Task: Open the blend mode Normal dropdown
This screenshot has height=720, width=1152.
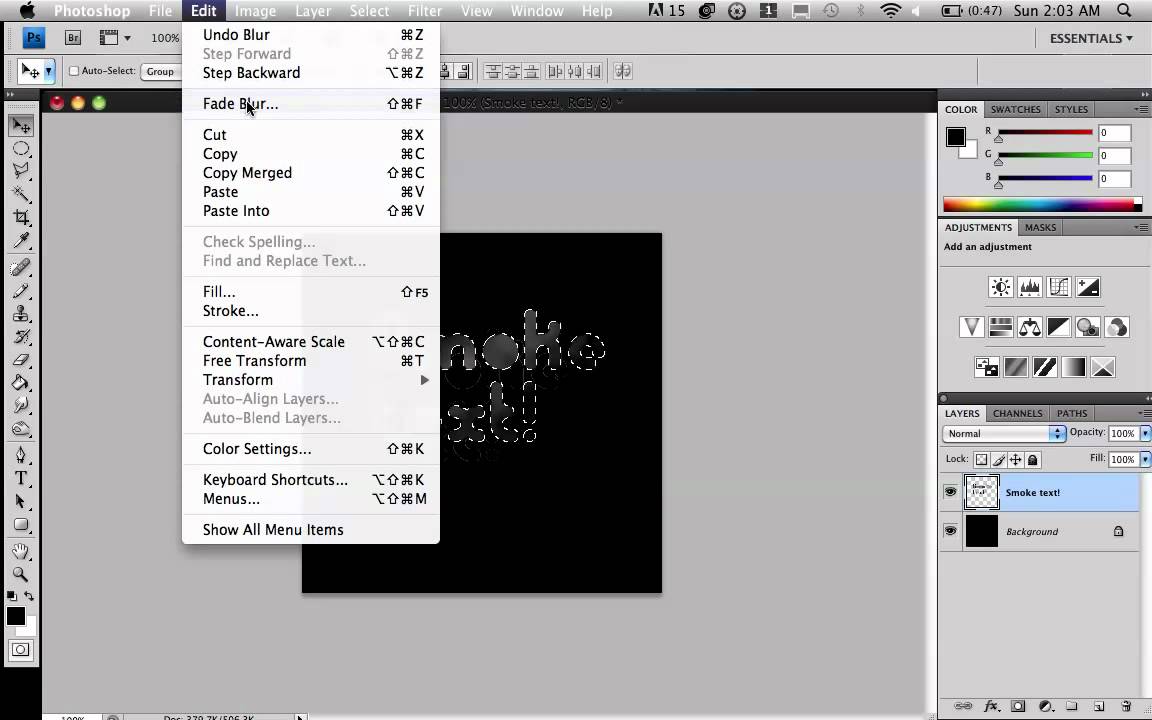Action: (1004, 433)
